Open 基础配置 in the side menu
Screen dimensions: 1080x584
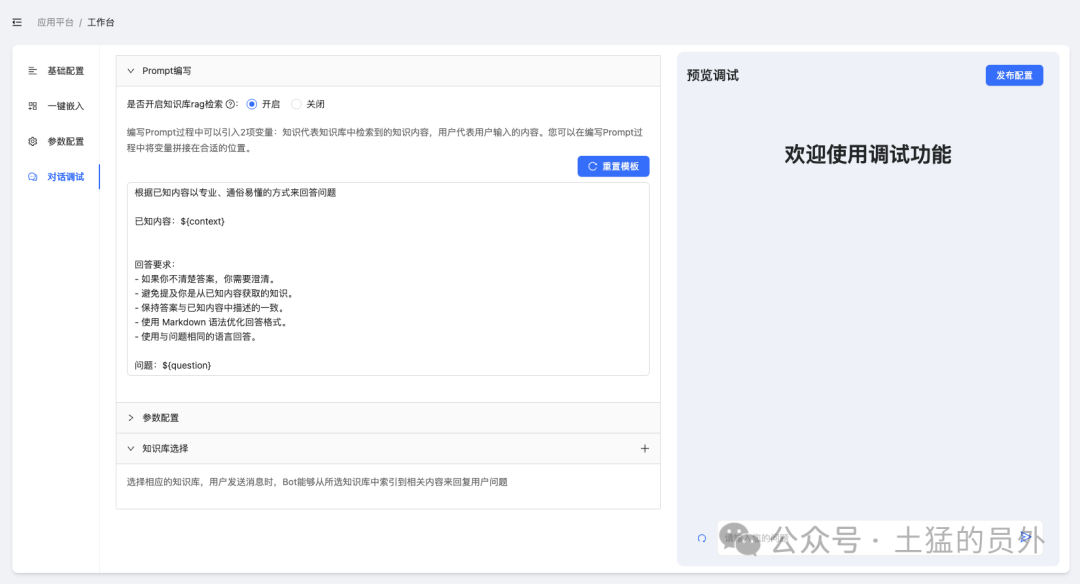coord(65,71)
